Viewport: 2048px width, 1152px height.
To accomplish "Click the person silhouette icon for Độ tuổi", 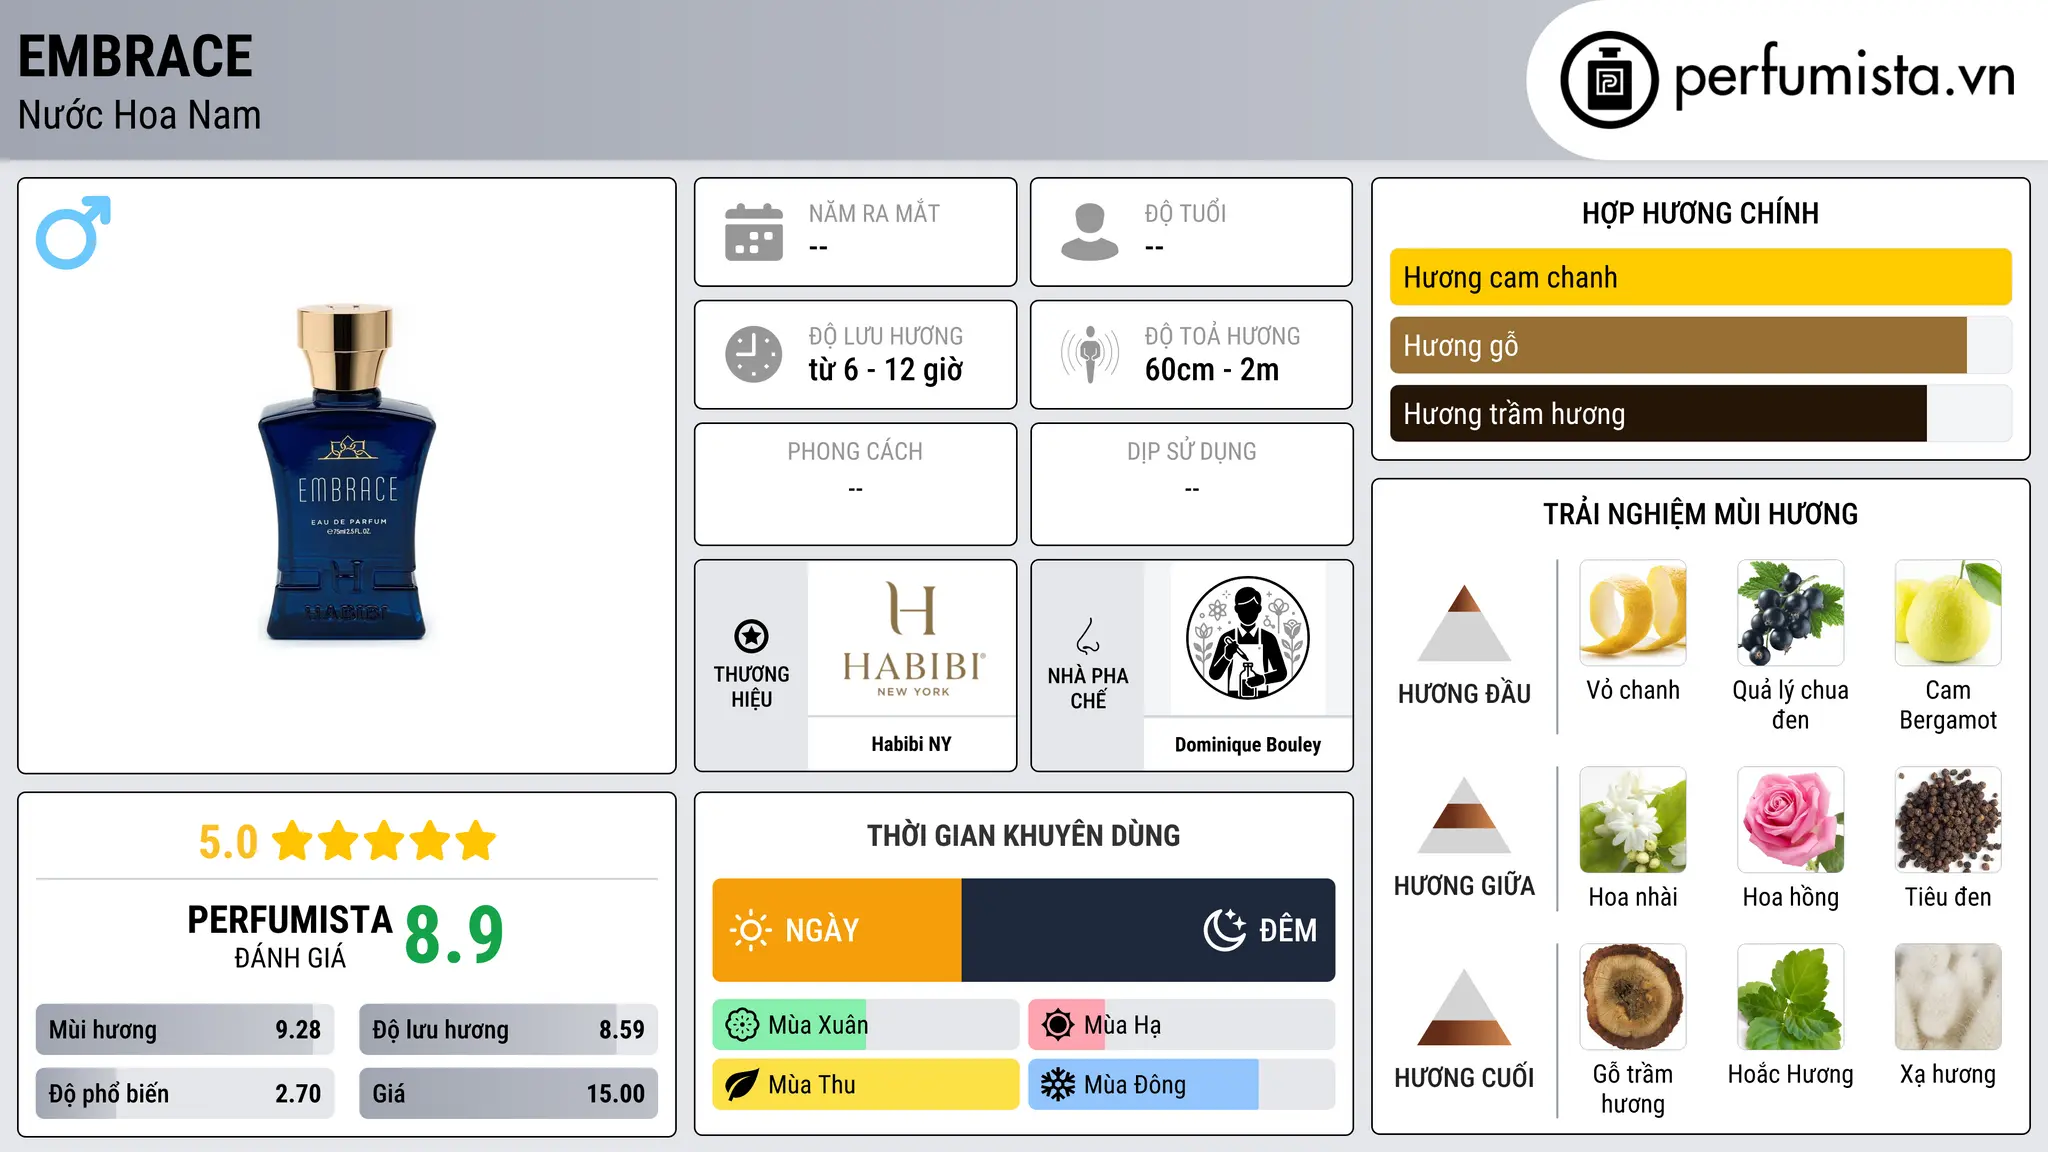I will pyautogui.click(x=1089, y=232).
